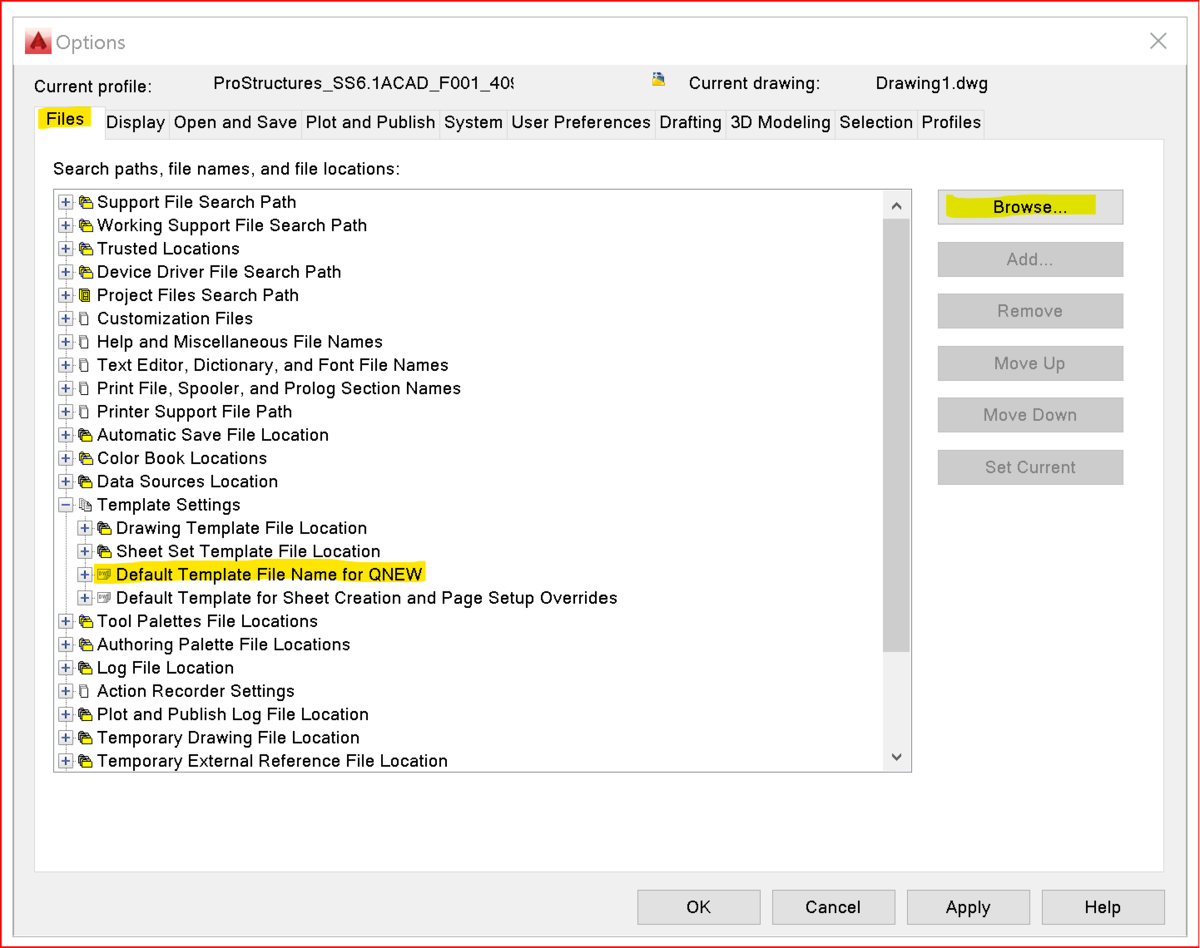Open the Profiles tab
1200x948 pixels.
tap(951, 122)
